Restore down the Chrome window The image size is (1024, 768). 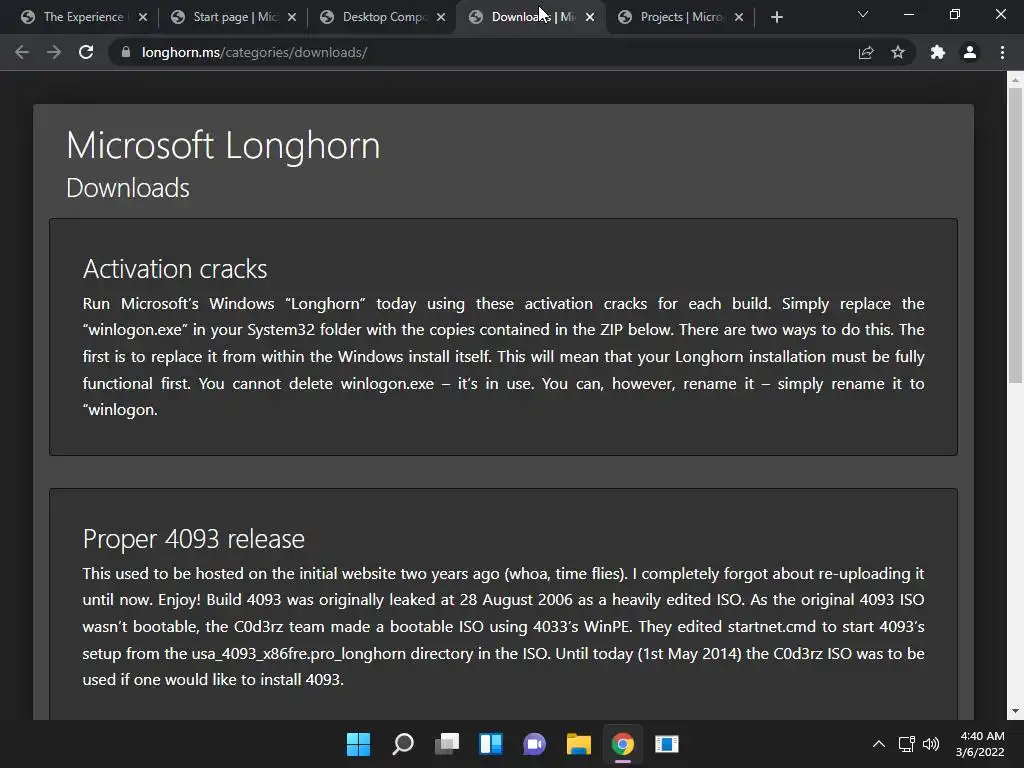point(955,14)
